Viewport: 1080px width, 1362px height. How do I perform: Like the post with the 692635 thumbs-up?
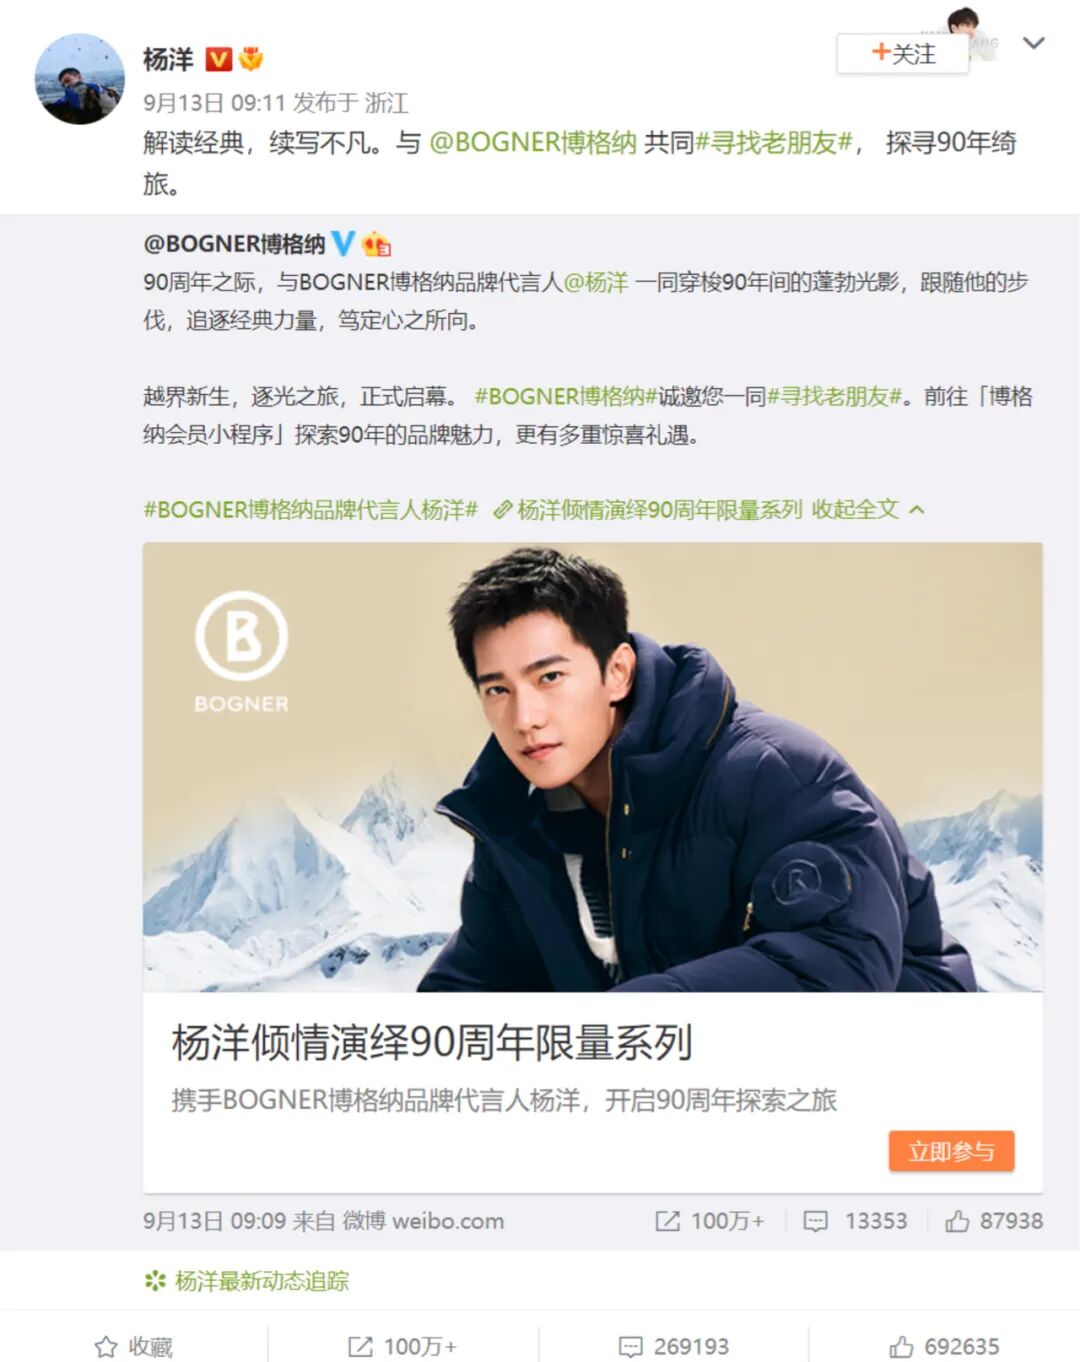coord(901,1347)
